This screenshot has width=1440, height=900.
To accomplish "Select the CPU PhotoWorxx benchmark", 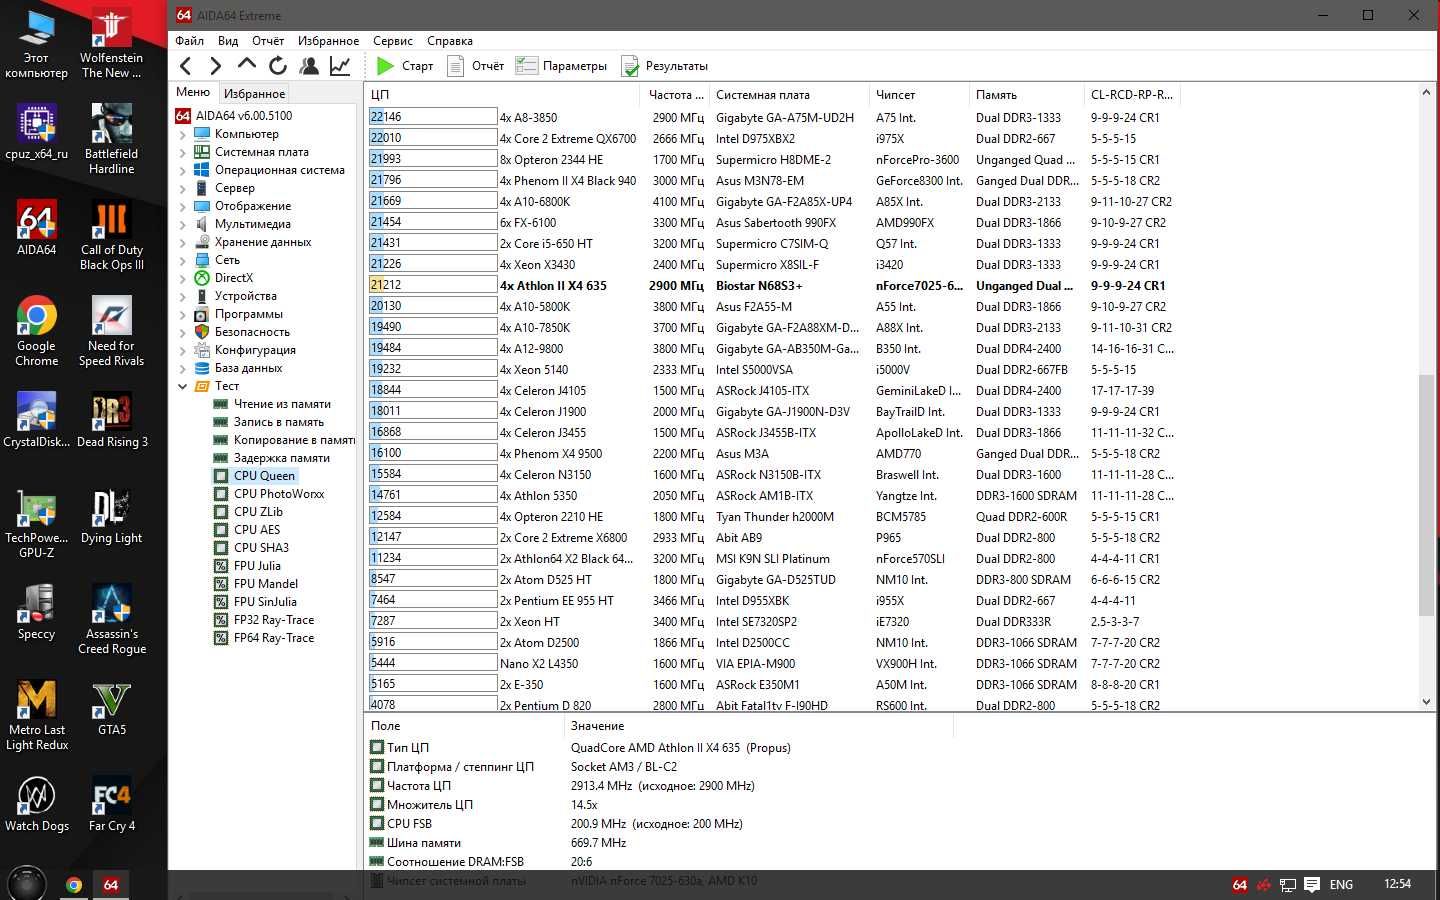I will [279, 494].
